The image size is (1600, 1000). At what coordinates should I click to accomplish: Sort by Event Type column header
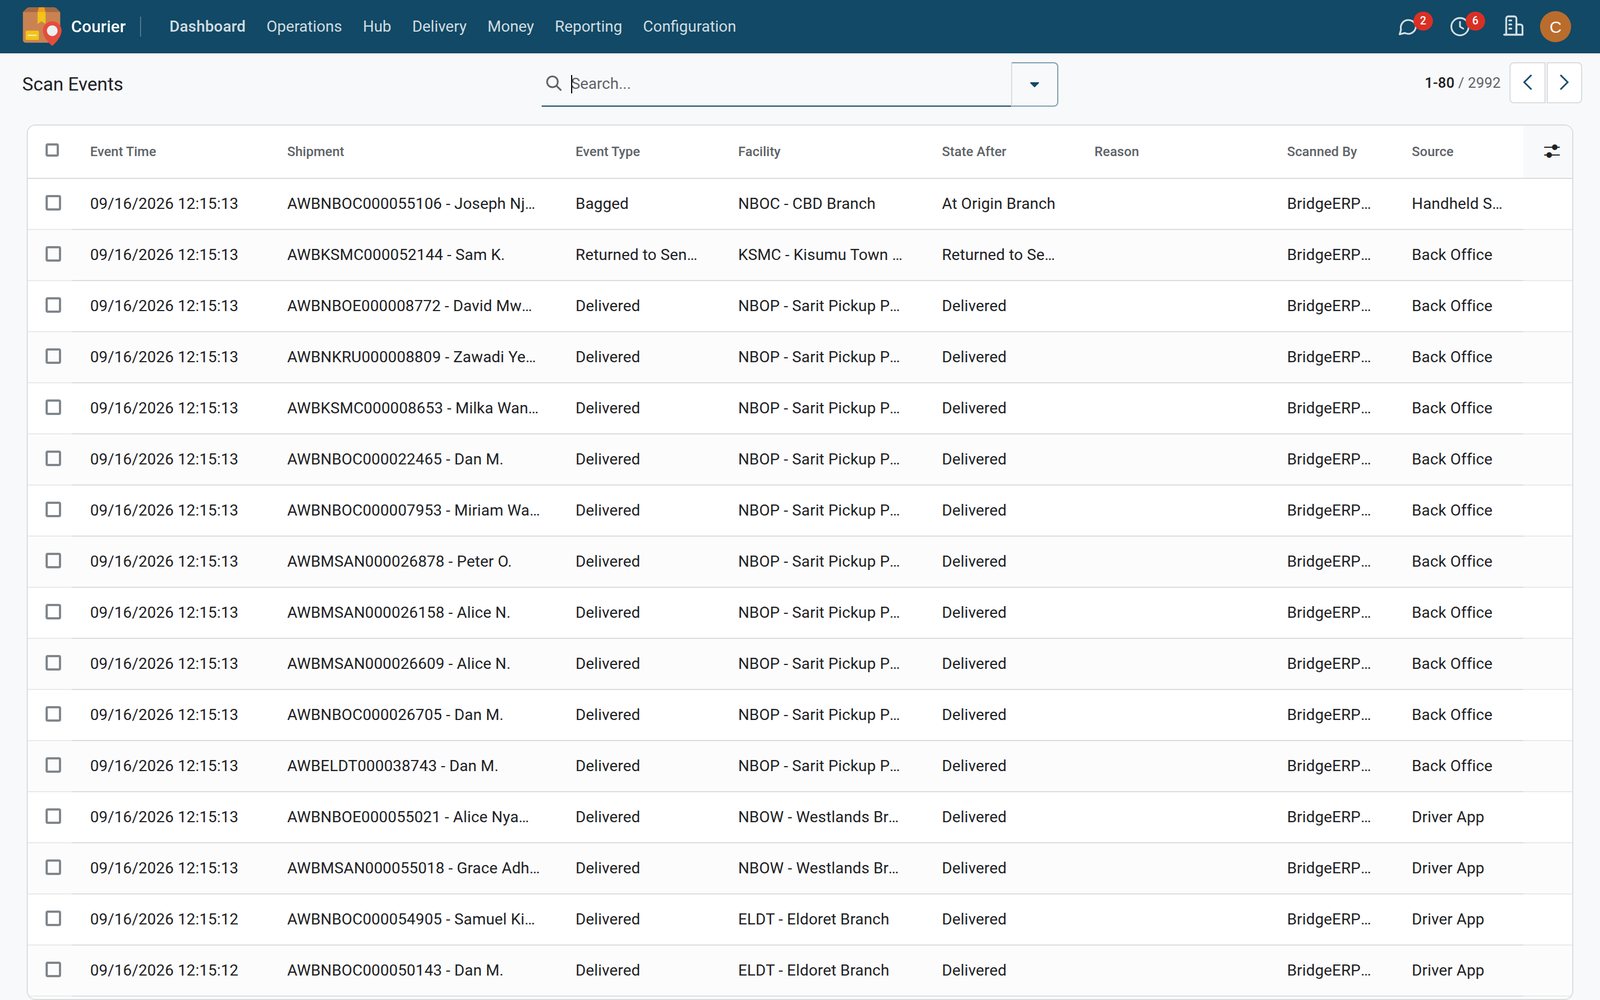[607, 151]
